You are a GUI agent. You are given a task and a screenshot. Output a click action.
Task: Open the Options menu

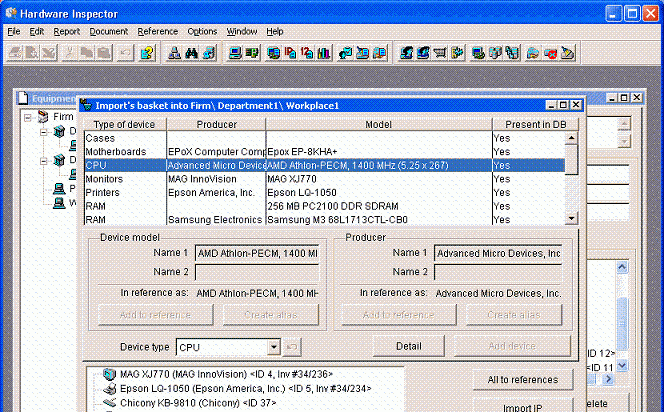pyautogui.click(x=202, y=31)
